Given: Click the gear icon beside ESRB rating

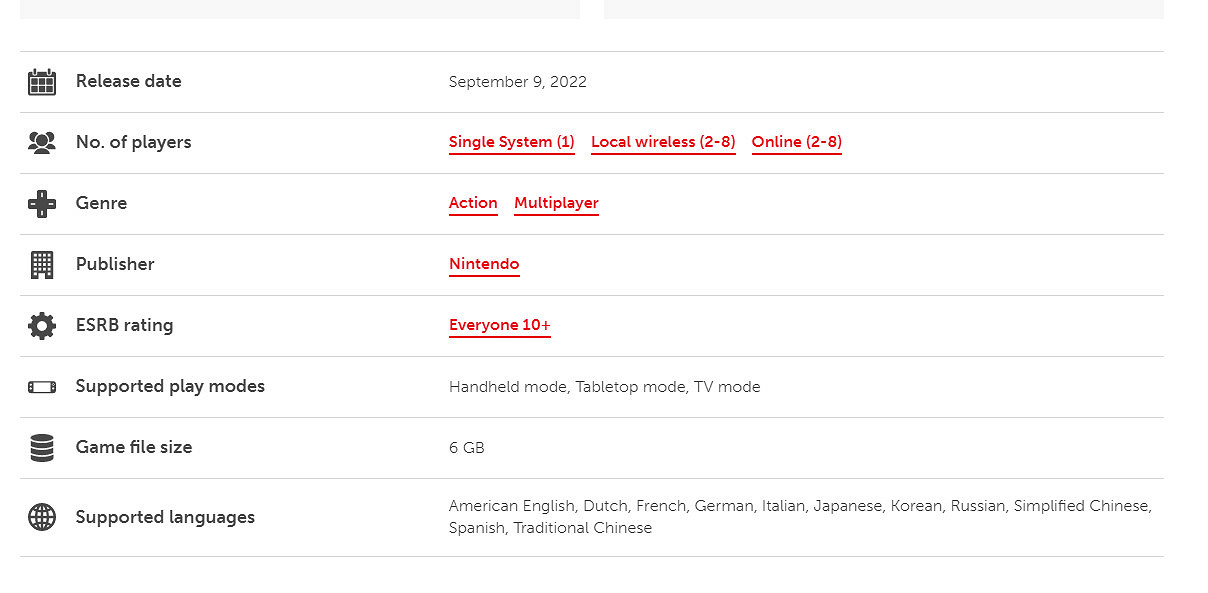Looking at the screenshot, I should [42, 326].
